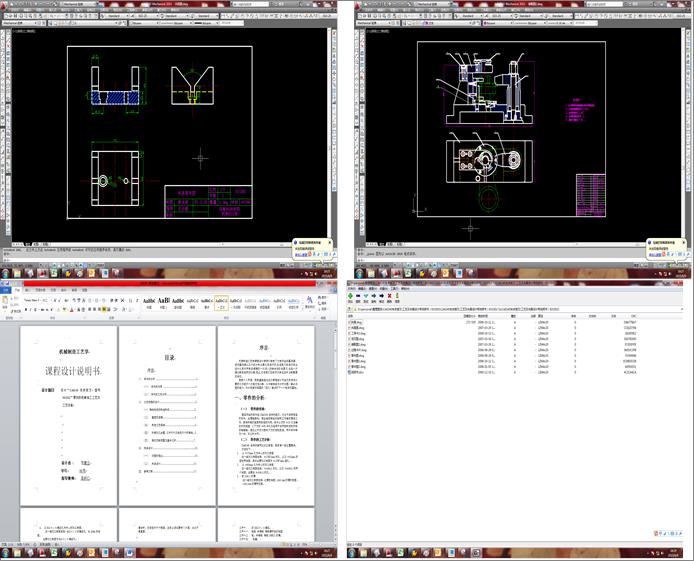The width and height of the screenshot is (694, 561).
Task: Apply first style in Word styles gallery
Action: coord(149,303)
